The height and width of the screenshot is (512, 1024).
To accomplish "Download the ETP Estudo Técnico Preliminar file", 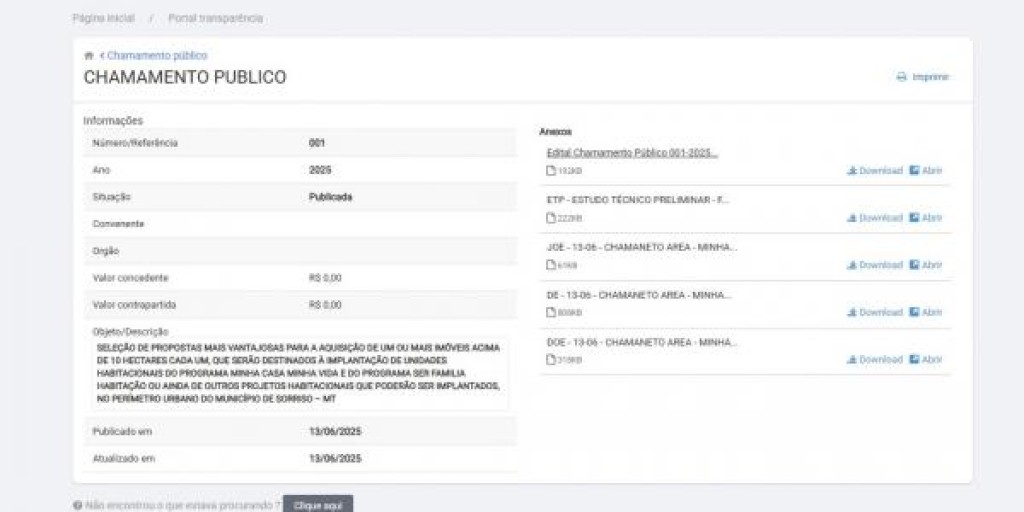I will [875, 218].
